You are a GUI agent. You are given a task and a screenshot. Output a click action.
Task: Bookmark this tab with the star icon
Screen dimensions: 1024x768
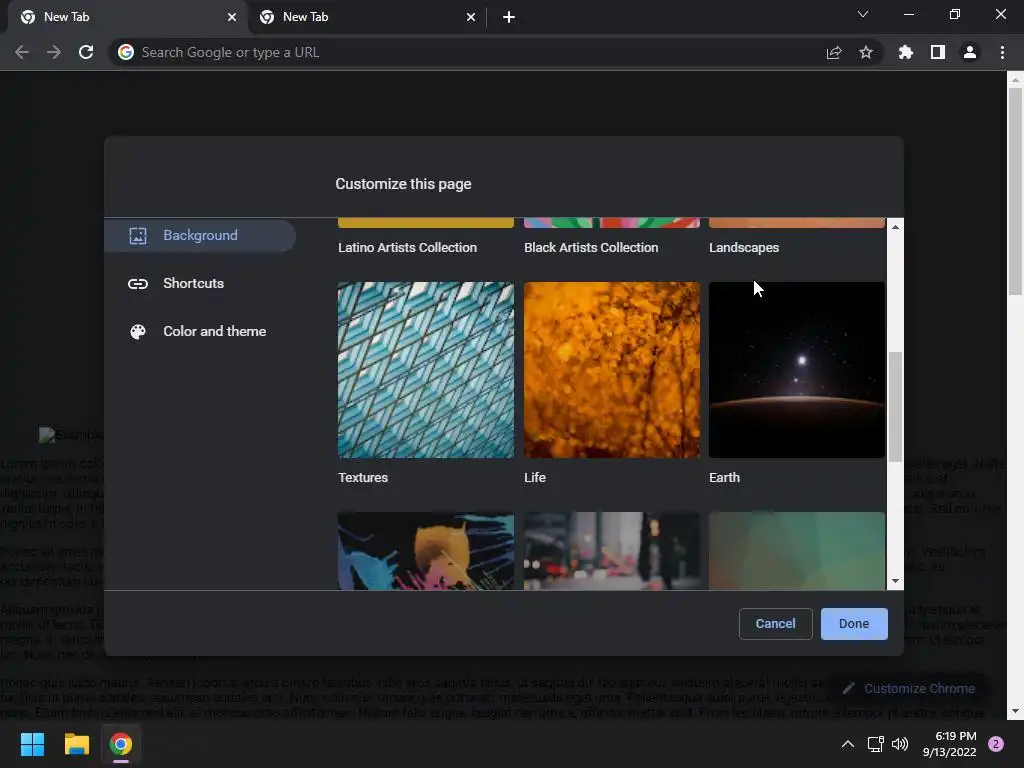[x=866, y=52]
